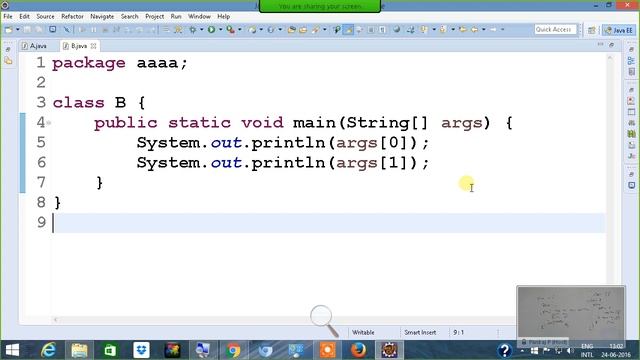Click the Last Edit Location icon

pos(462,30)
